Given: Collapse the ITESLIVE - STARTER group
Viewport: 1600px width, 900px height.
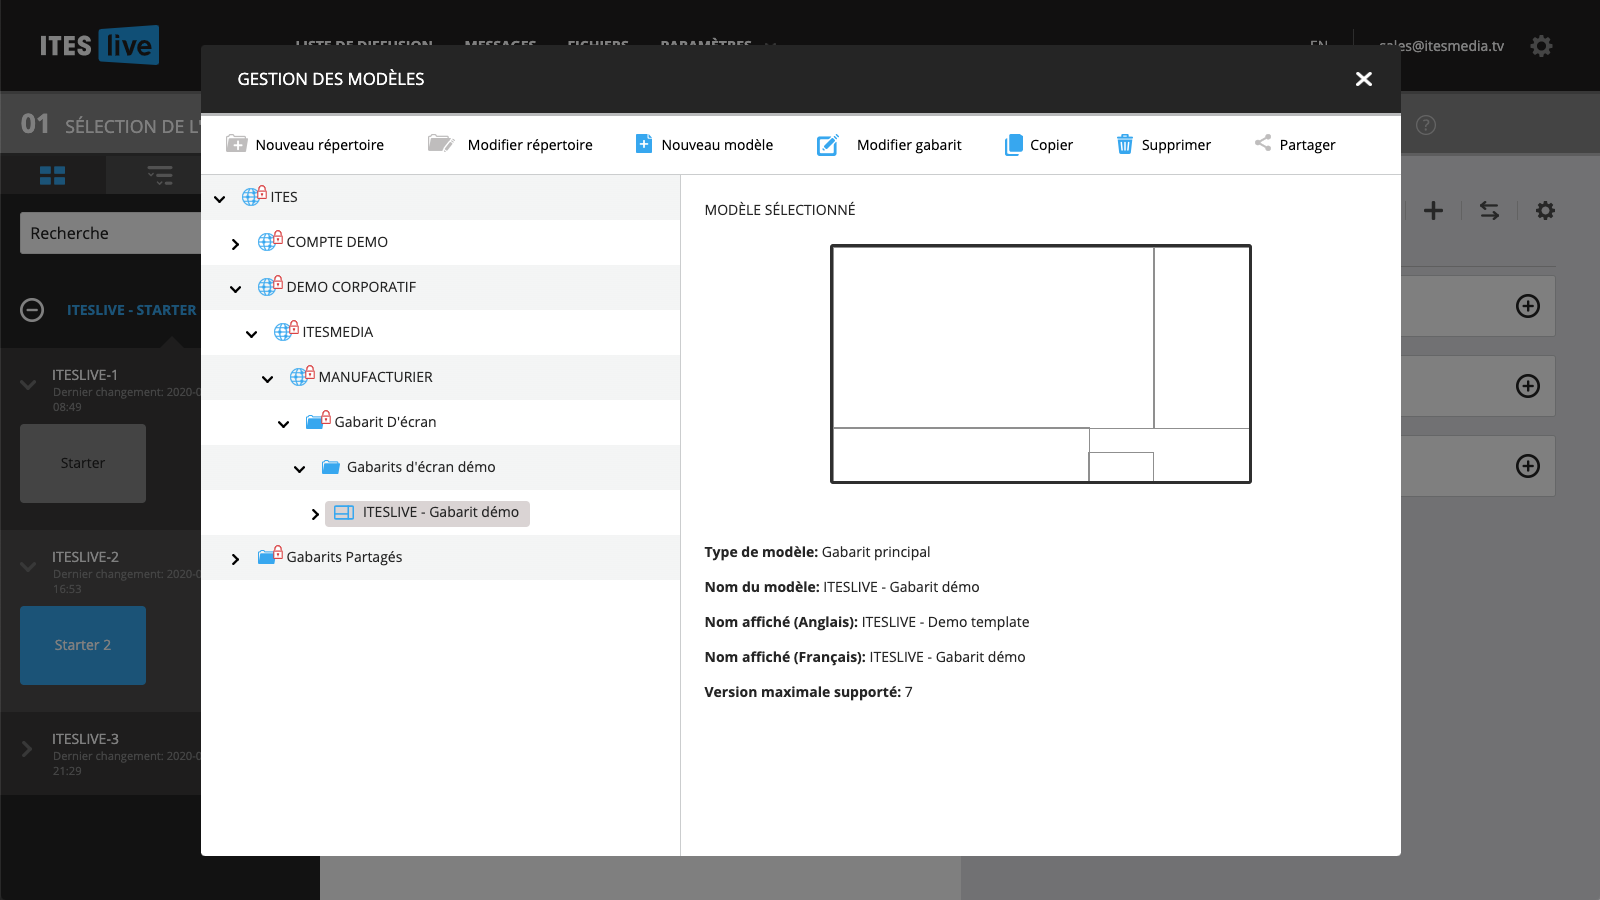Looking at the screenshot, I should coord(32,310).
